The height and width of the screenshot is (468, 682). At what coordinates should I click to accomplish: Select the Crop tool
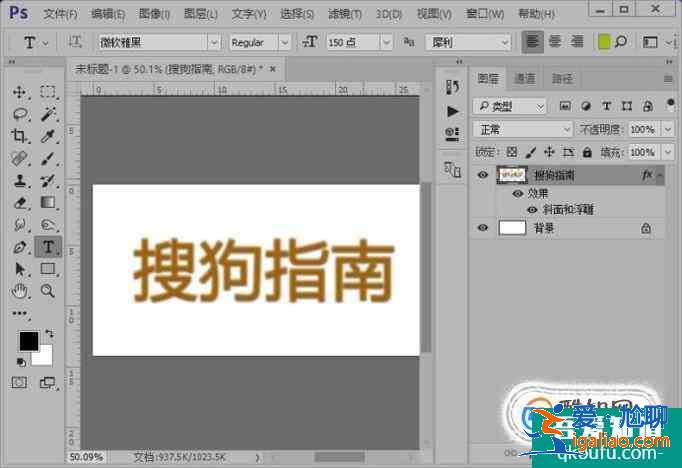[x=19, y=136]
